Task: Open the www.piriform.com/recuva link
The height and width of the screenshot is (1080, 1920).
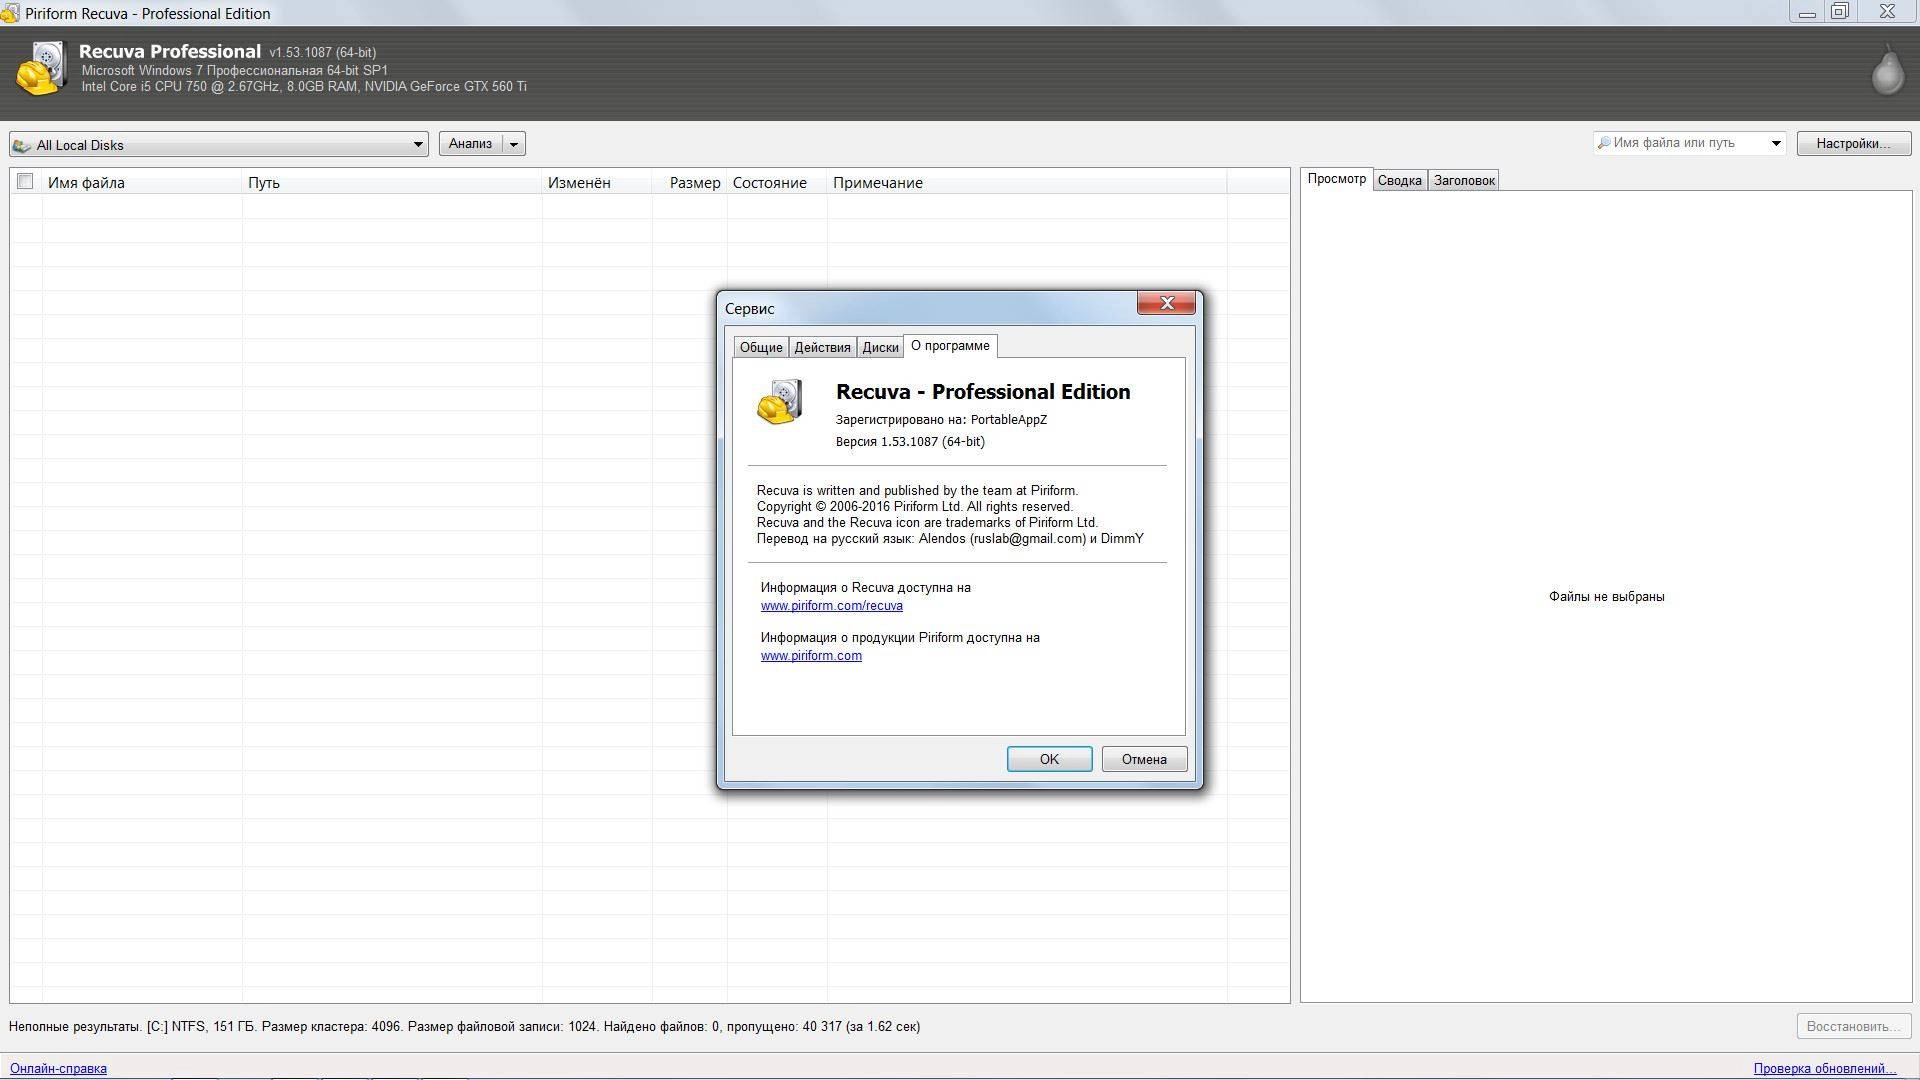Action: pyautogui.click(x=831, y=606)
